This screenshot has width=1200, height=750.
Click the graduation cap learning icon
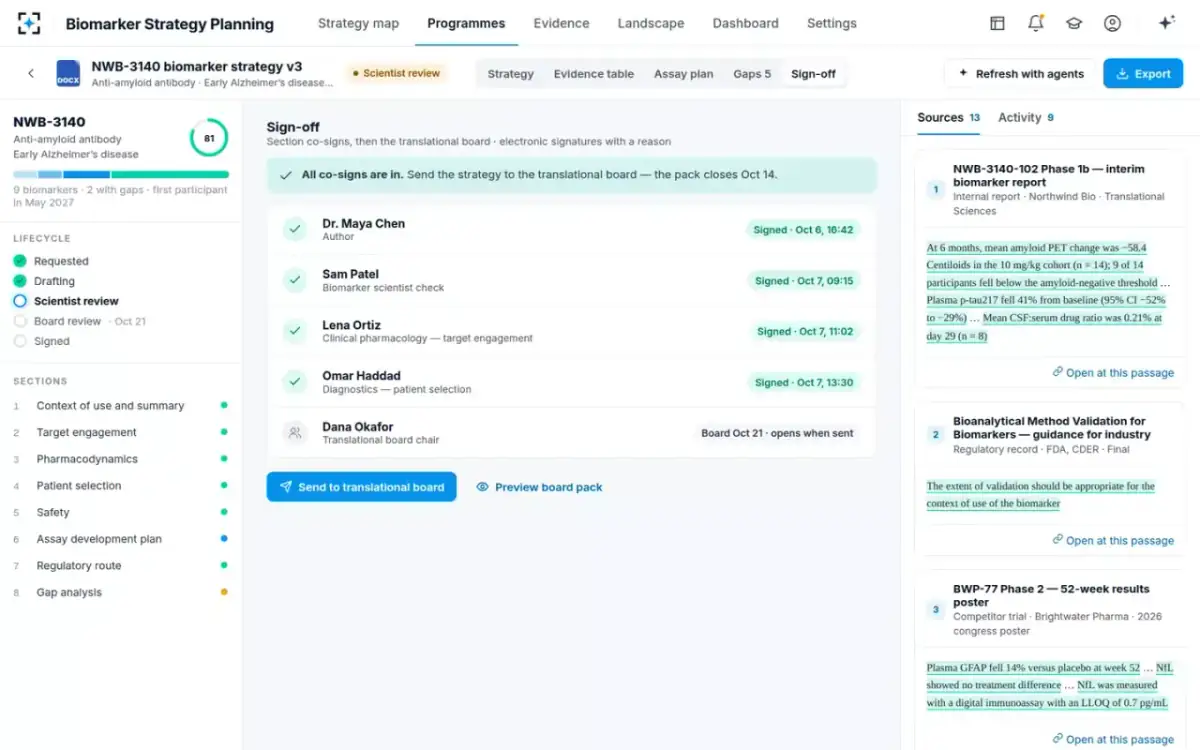point(1074,23)
